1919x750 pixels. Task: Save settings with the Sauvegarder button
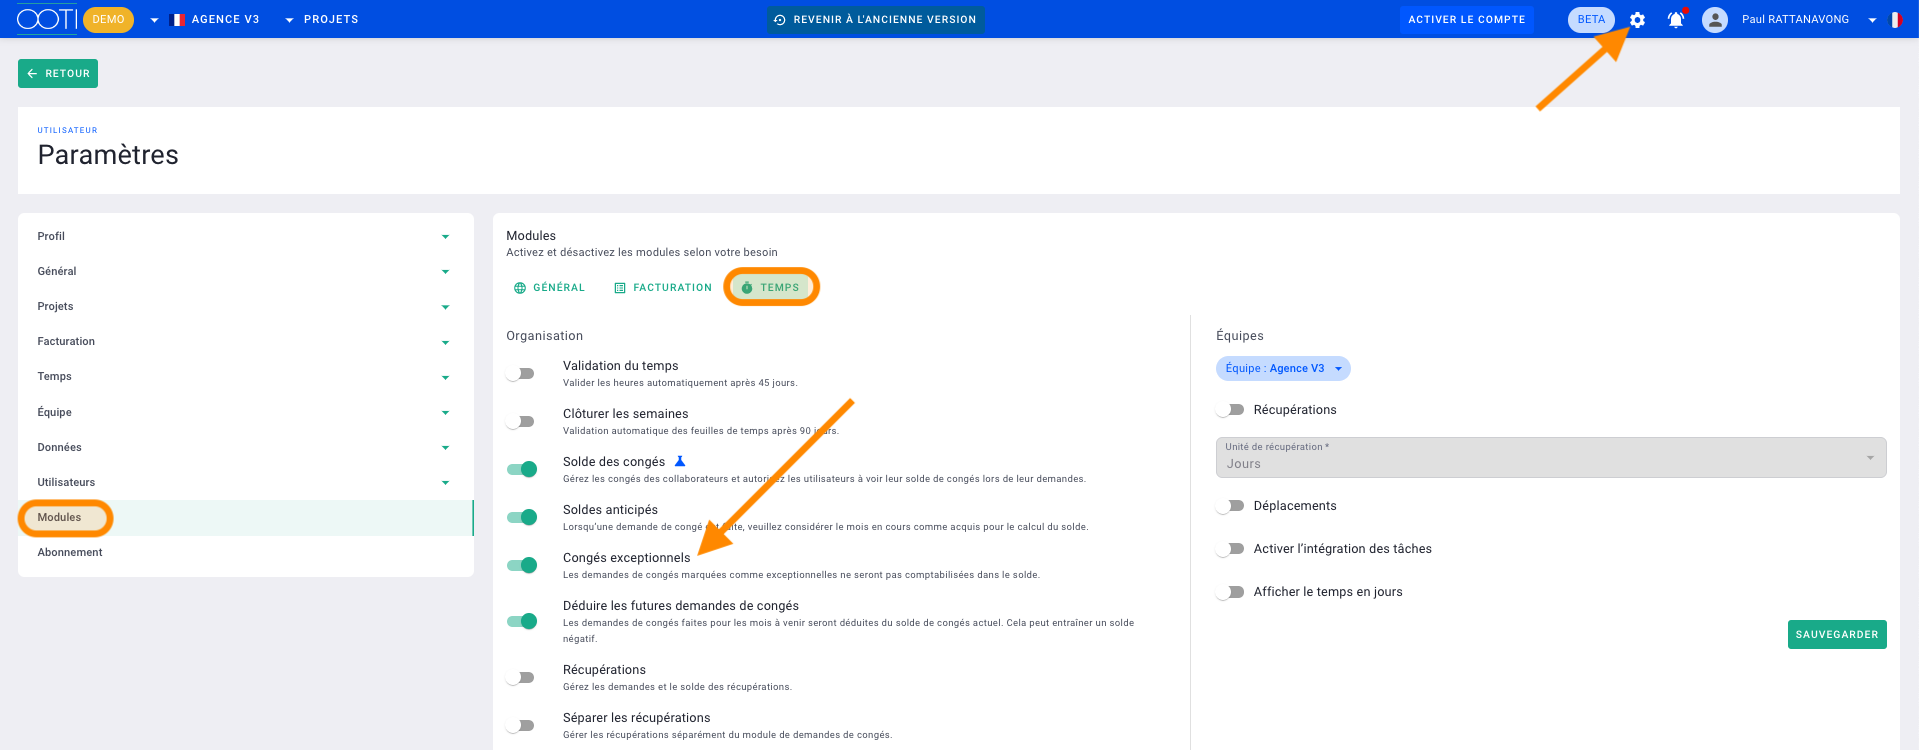1837,634
